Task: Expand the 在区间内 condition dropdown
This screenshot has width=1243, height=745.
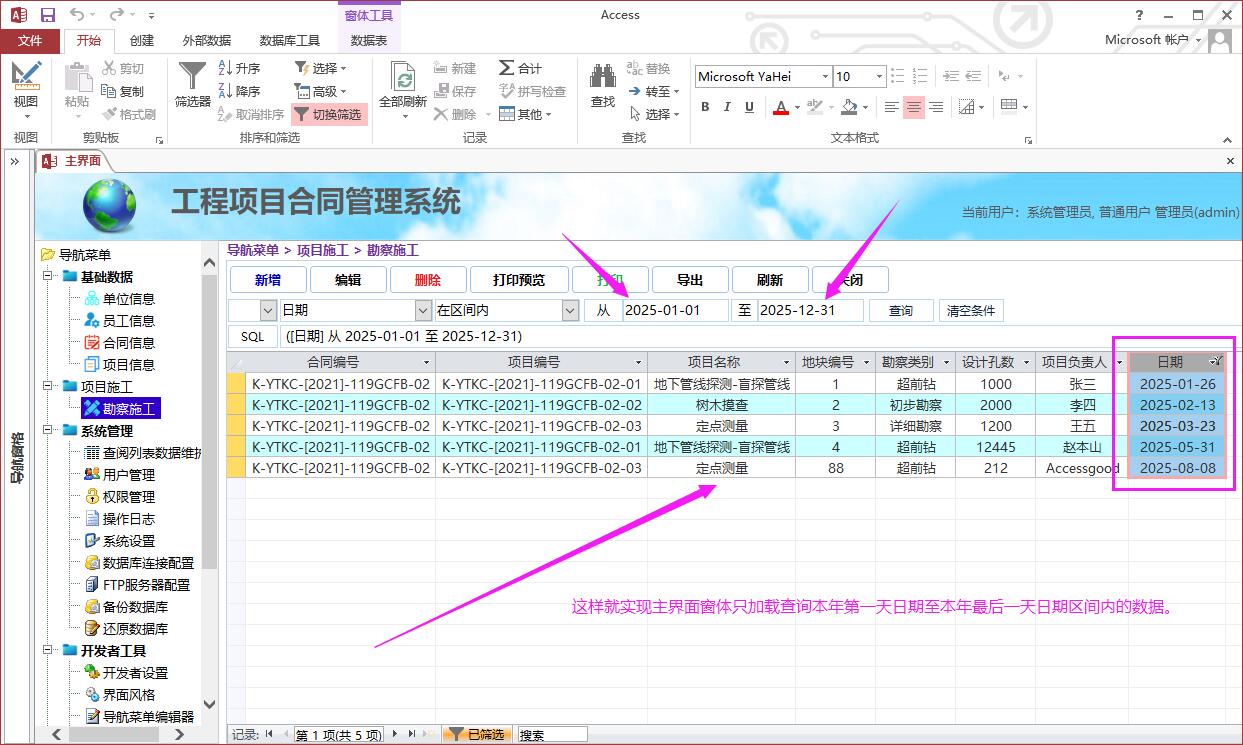Action: 570,311
